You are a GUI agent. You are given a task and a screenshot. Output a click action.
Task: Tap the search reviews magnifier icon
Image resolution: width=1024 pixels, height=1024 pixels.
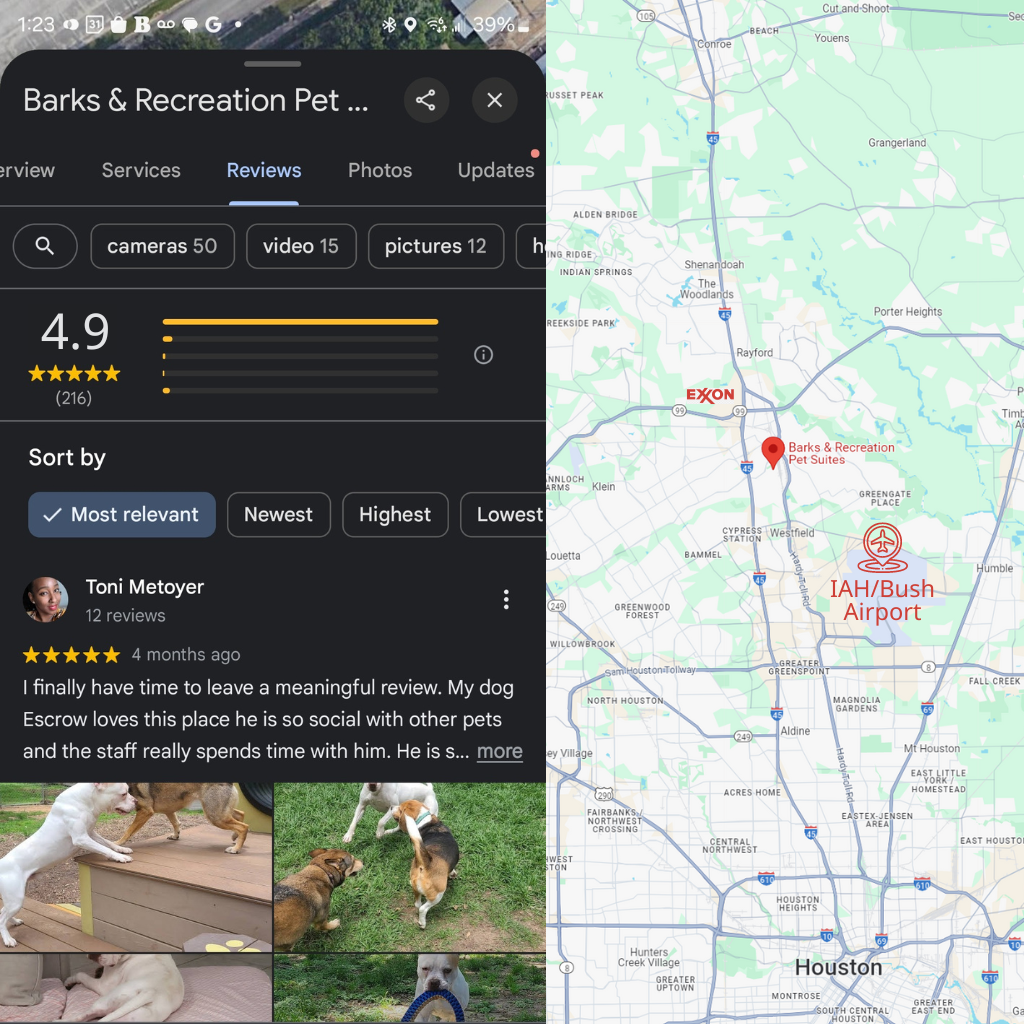[x=45, y=246]
